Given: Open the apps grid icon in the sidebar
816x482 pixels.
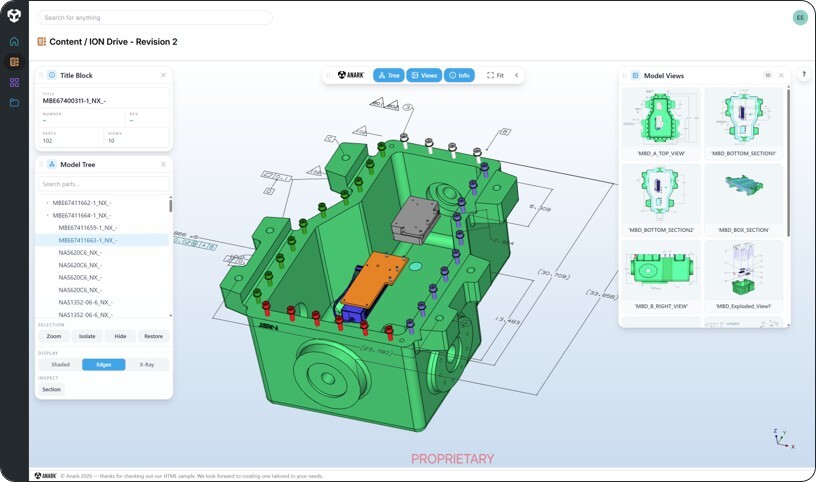Looking at the screenshot, I should (x=14, y=82).
